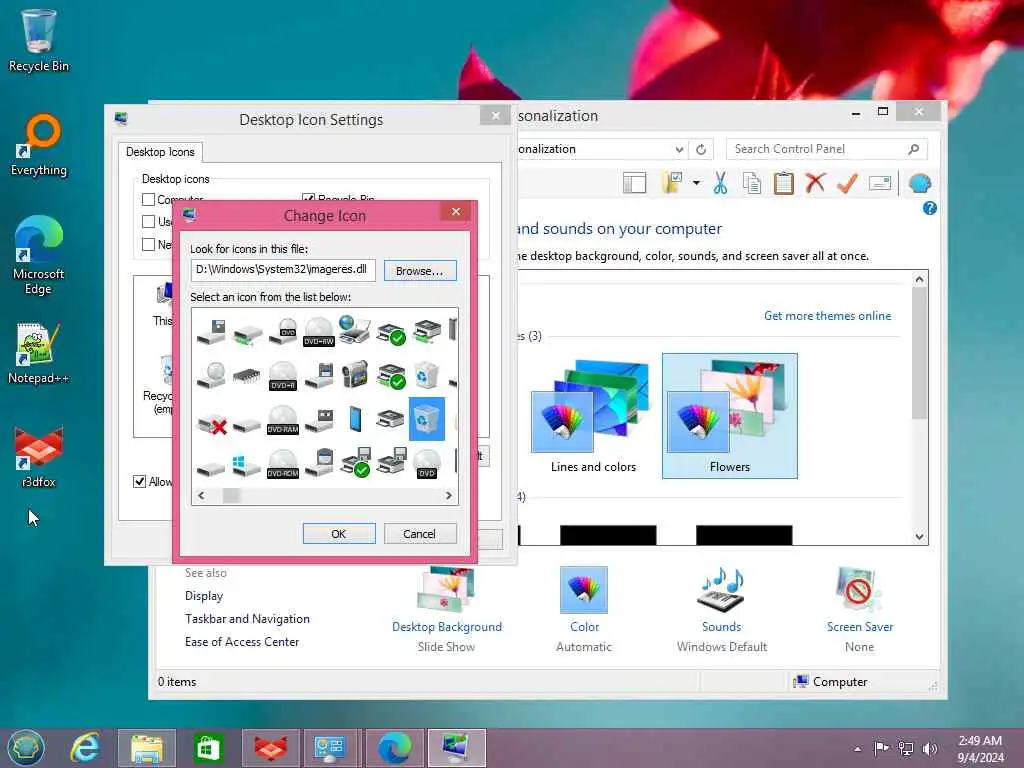The height and width of the screenshot is (768, 1024).
Task: Click the themes list scroll-down arrow
Action: [x=920, y=537]
